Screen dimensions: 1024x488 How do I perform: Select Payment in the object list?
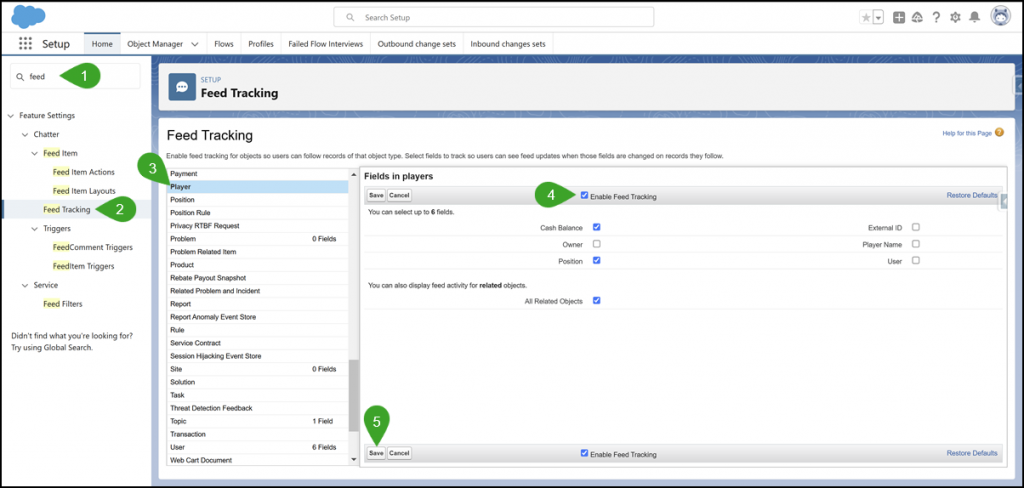coord(257,174)
